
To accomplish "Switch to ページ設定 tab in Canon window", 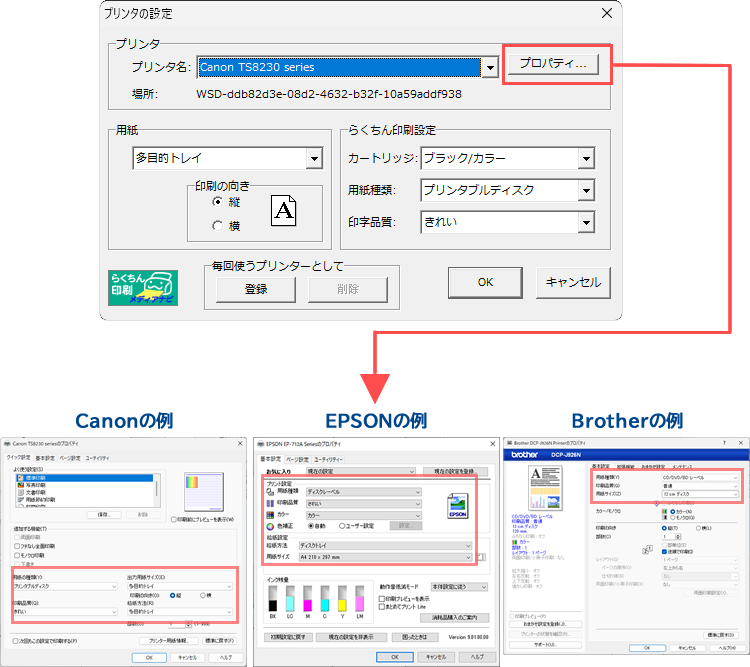I will (70, 458).
